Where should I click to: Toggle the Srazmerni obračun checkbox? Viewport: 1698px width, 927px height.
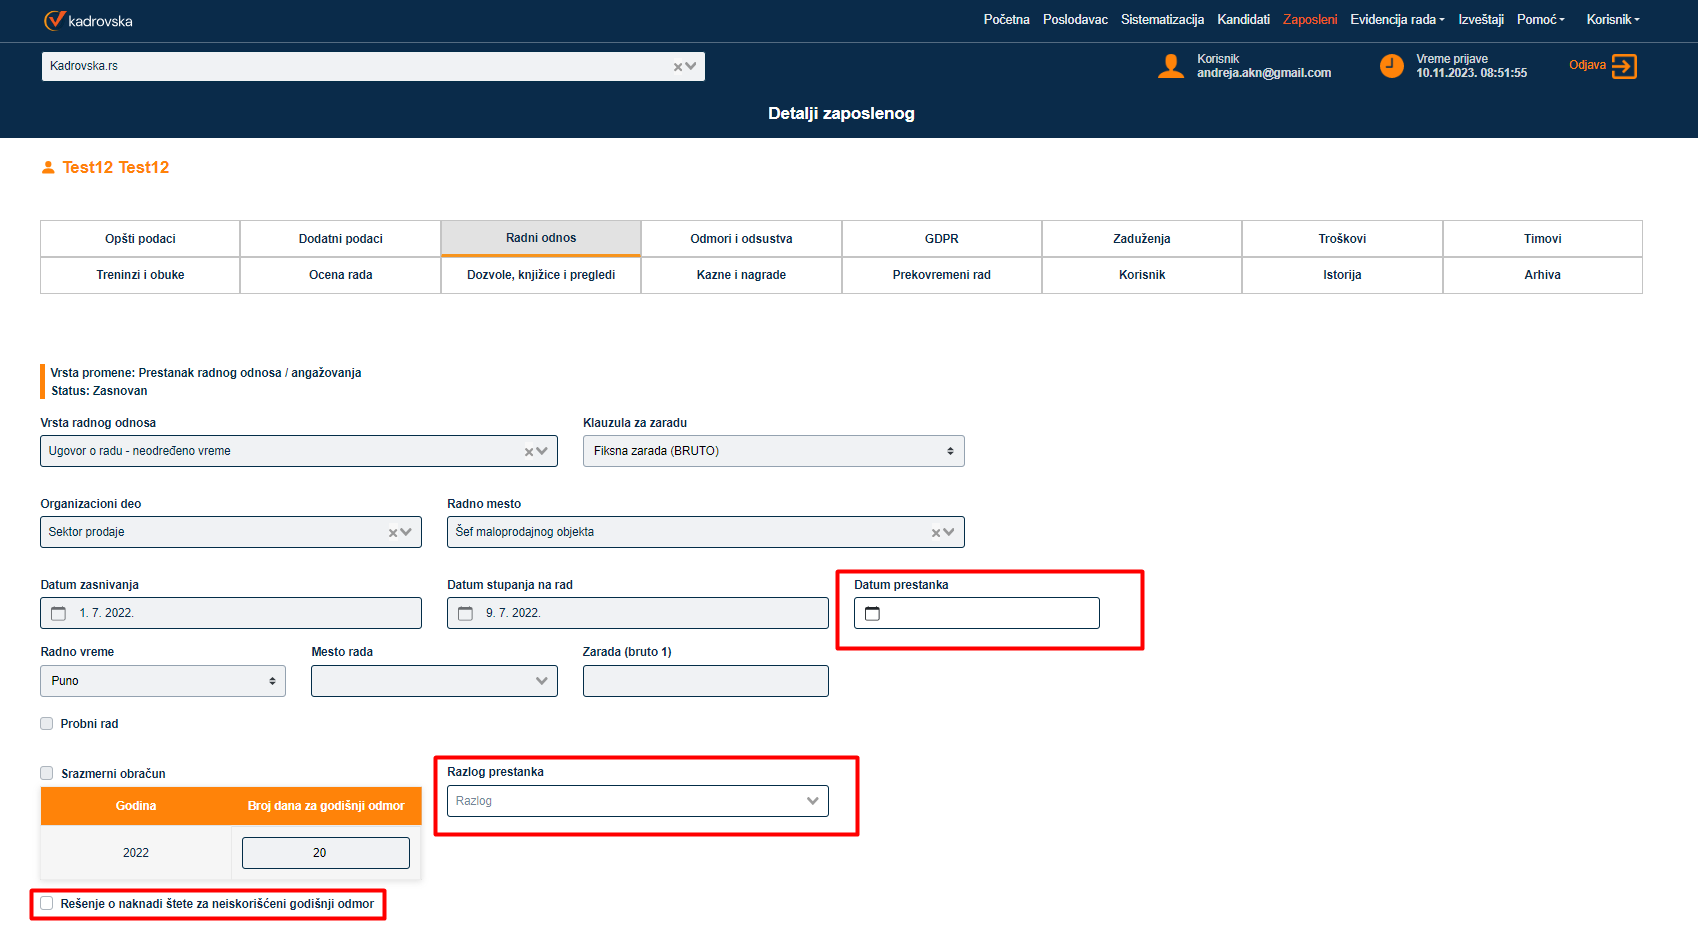pyautogui.click(x=47, y=773)
